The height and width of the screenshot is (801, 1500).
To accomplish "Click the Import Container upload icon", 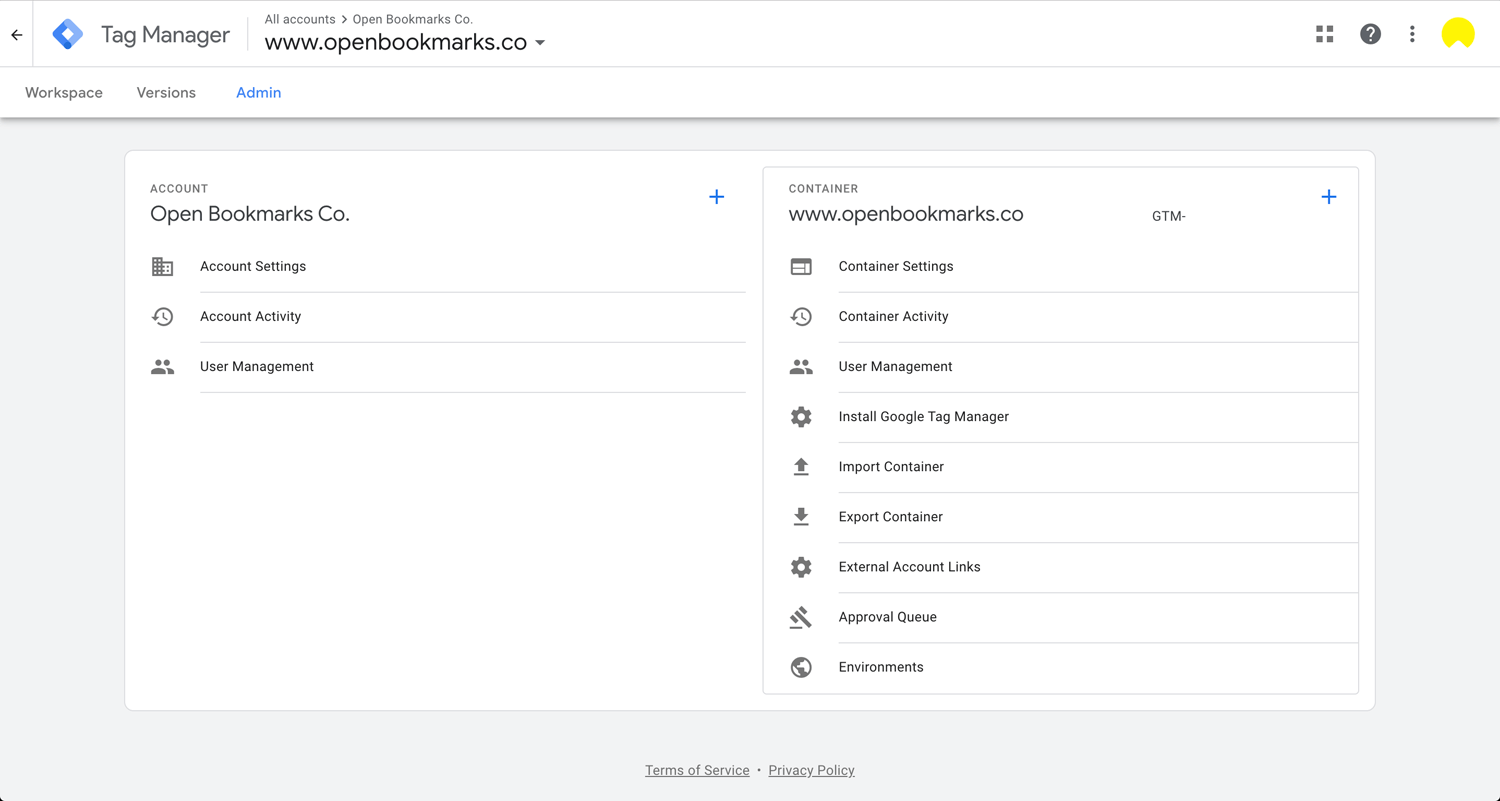I will point(801,467).
